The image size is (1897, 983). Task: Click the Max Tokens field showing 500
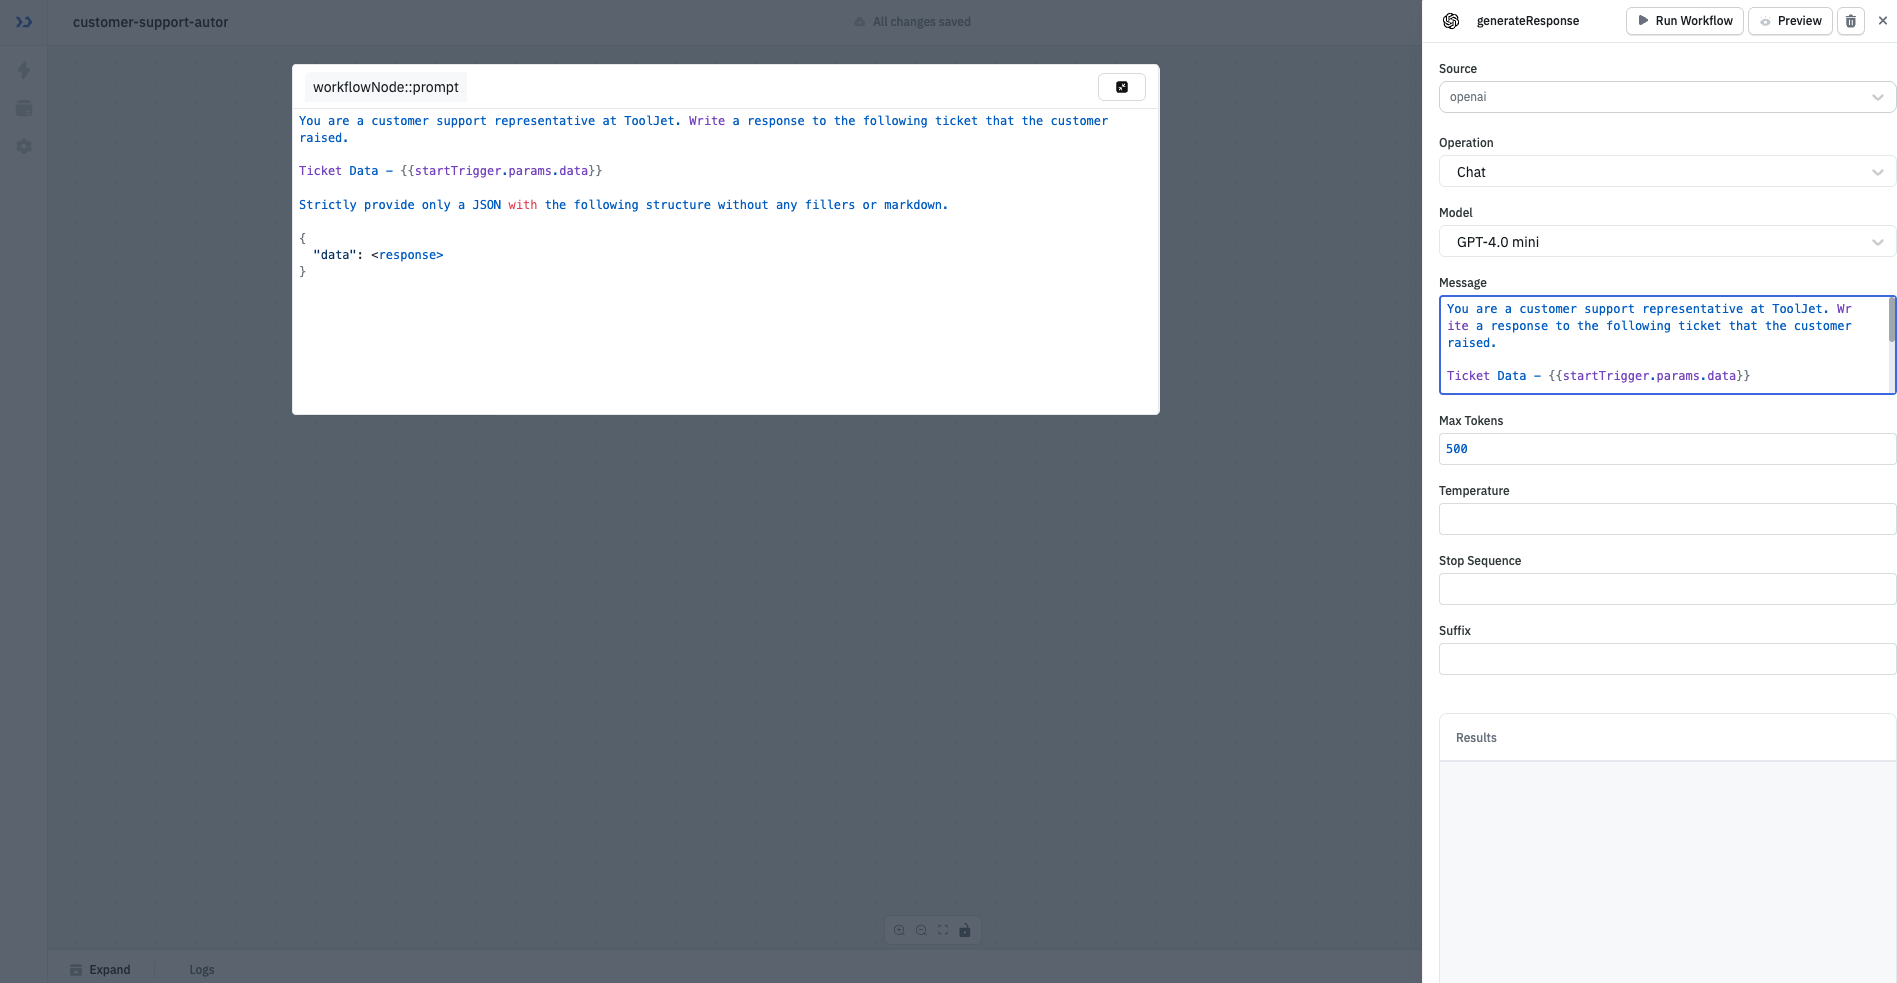1665,448
